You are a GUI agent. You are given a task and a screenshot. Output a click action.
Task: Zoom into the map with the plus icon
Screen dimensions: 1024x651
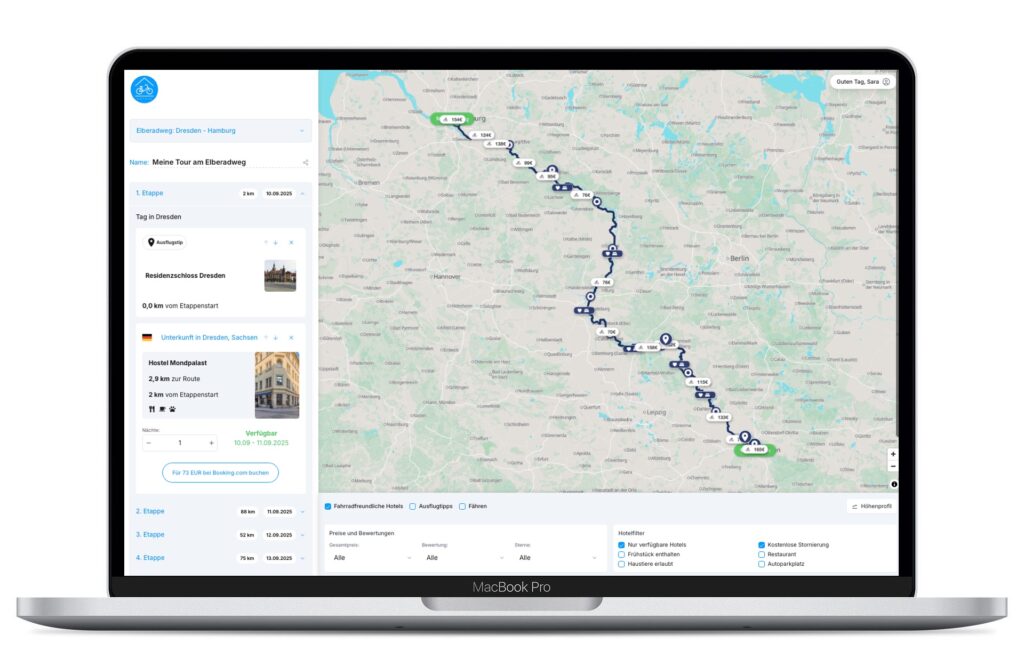tap(893, 454)
